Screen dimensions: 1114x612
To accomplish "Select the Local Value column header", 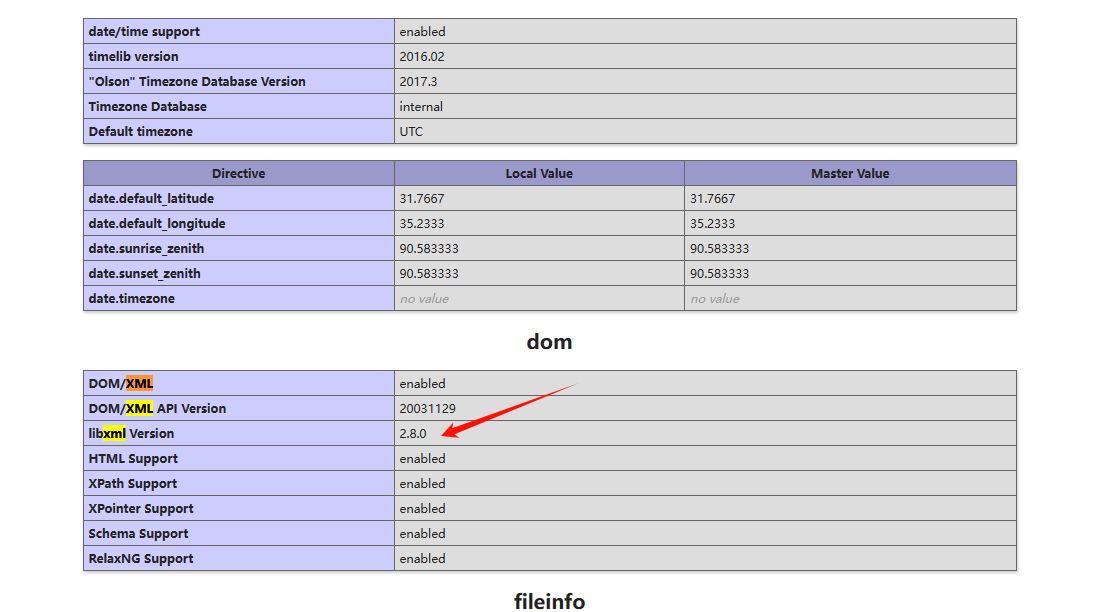I will pos(538,173).
